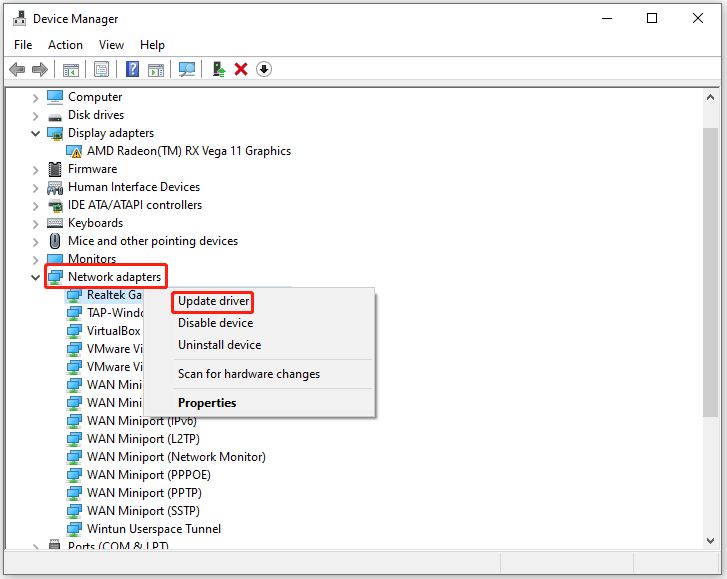Click the Scan for hardware changes monitor icon
The height and width of the screenshot is (579, 727).
tap(186, 69)
